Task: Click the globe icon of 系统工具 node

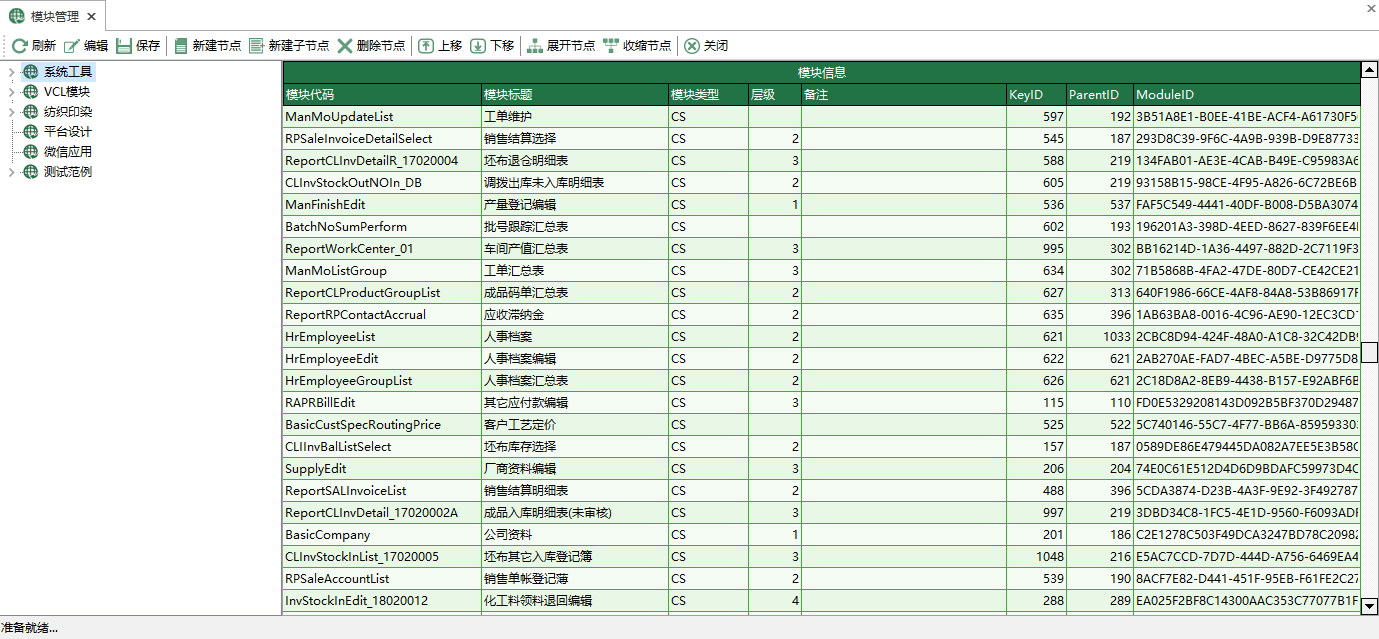Action: click(x=30, y=72)
